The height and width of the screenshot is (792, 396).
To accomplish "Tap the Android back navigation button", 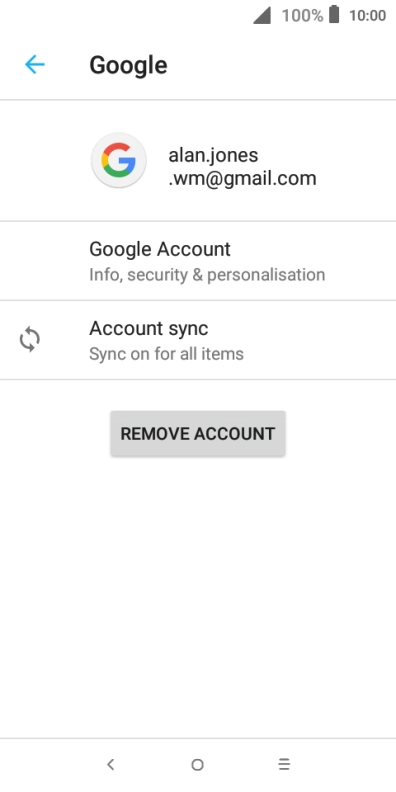I will pyautogui.click(x=111, y=765).
